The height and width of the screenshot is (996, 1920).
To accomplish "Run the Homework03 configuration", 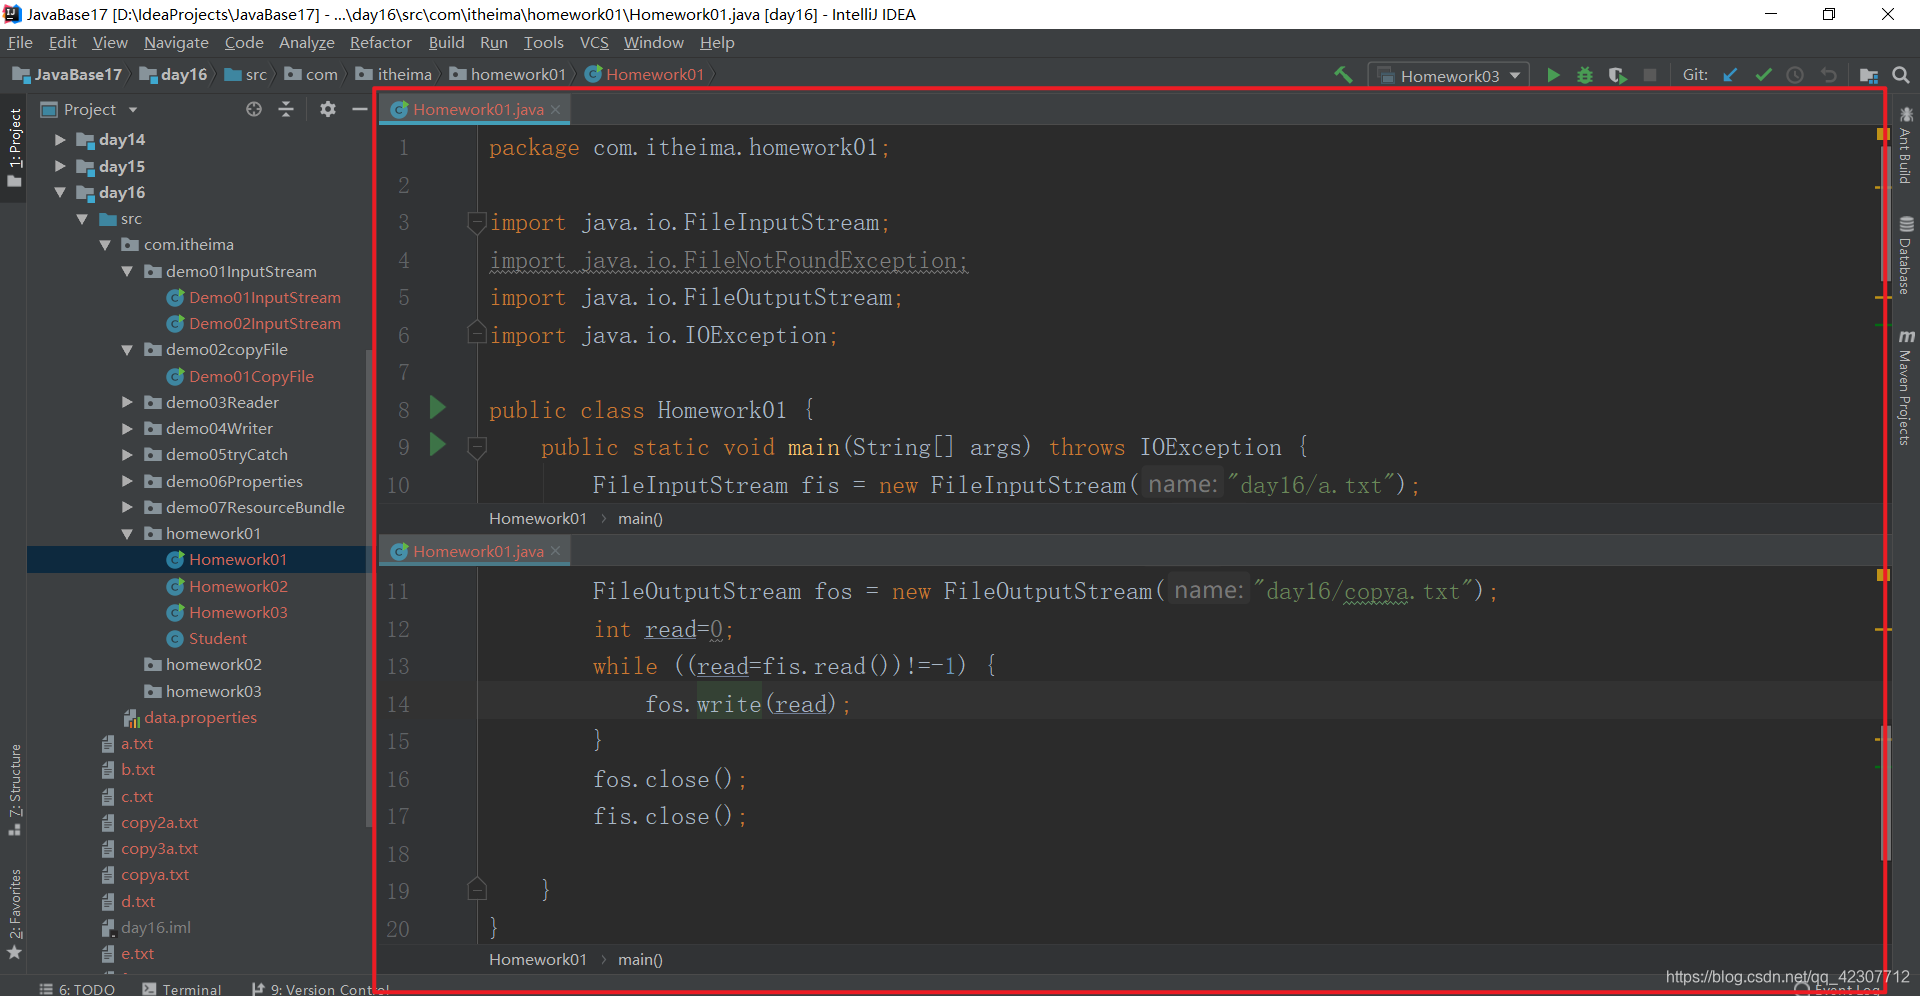I will tap(1552, 75).
